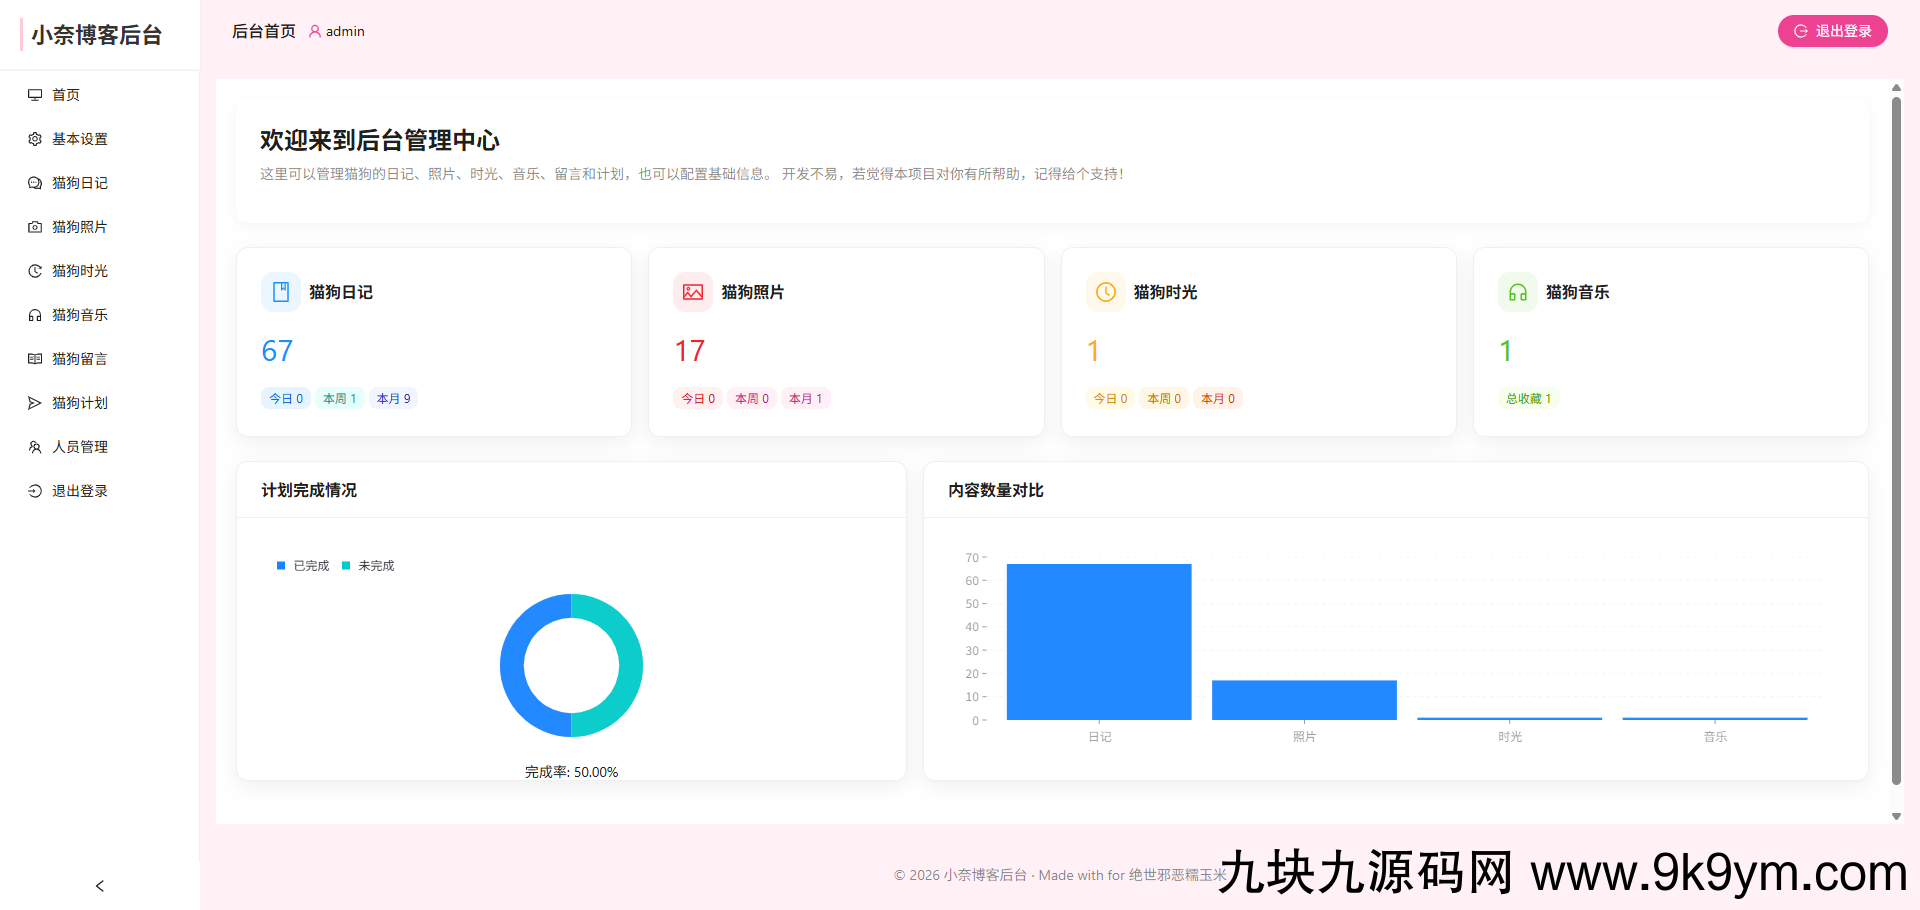Click the 完成率: 50.00% donut chart
The height and width of the screenshot is (910, 1920).
571,665
